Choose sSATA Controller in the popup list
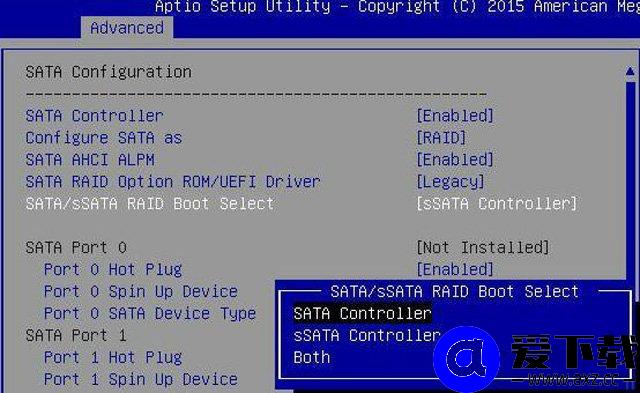 [x=367, y=335]
